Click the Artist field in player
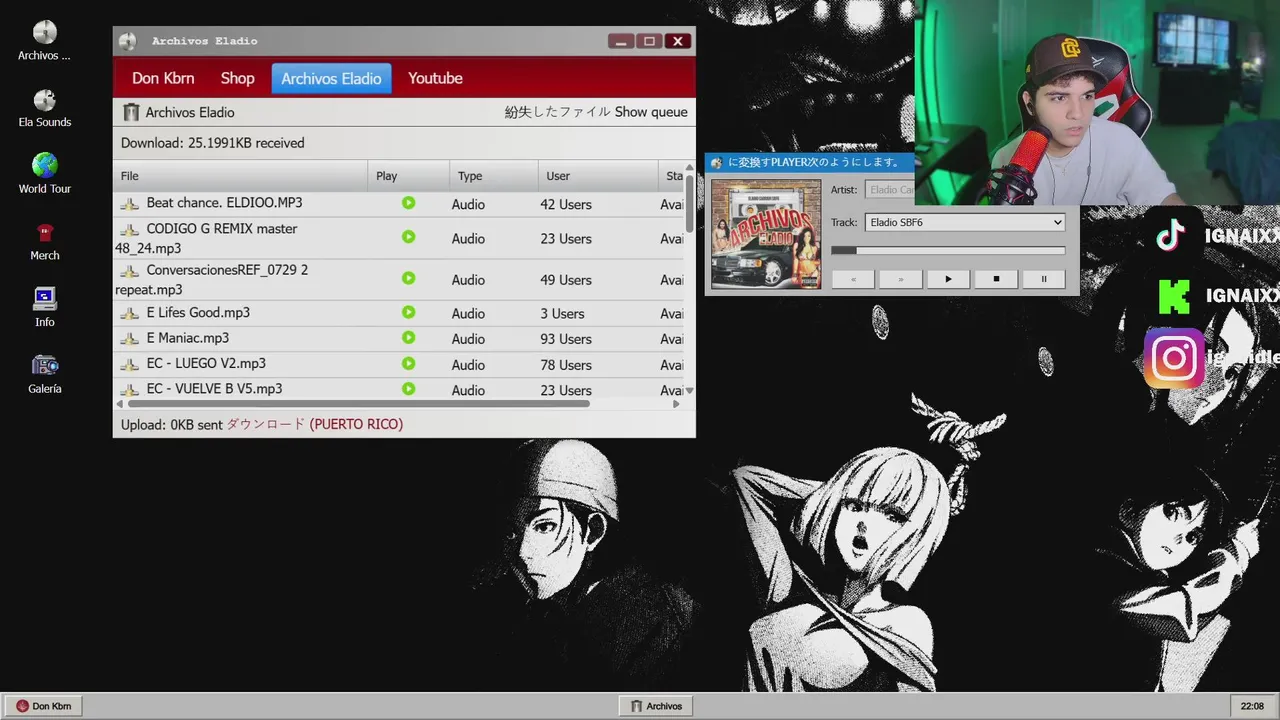The width and height of the screenshot is (1280, 720). point(889,190)
